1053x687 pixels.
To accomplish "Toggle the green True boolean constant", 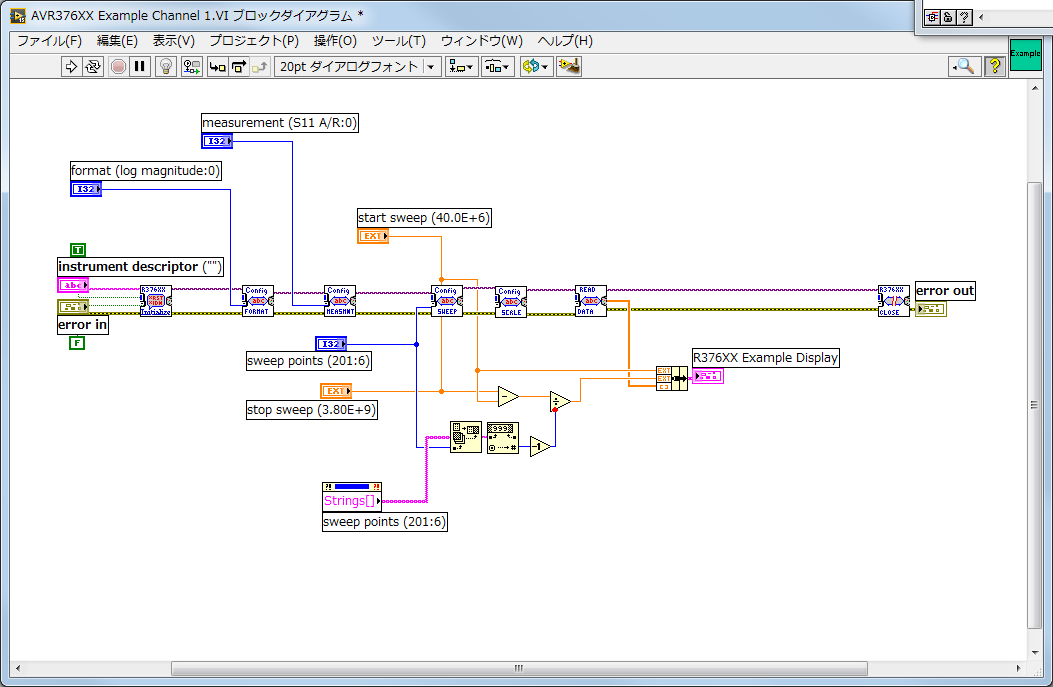I will tap(78, 250).
